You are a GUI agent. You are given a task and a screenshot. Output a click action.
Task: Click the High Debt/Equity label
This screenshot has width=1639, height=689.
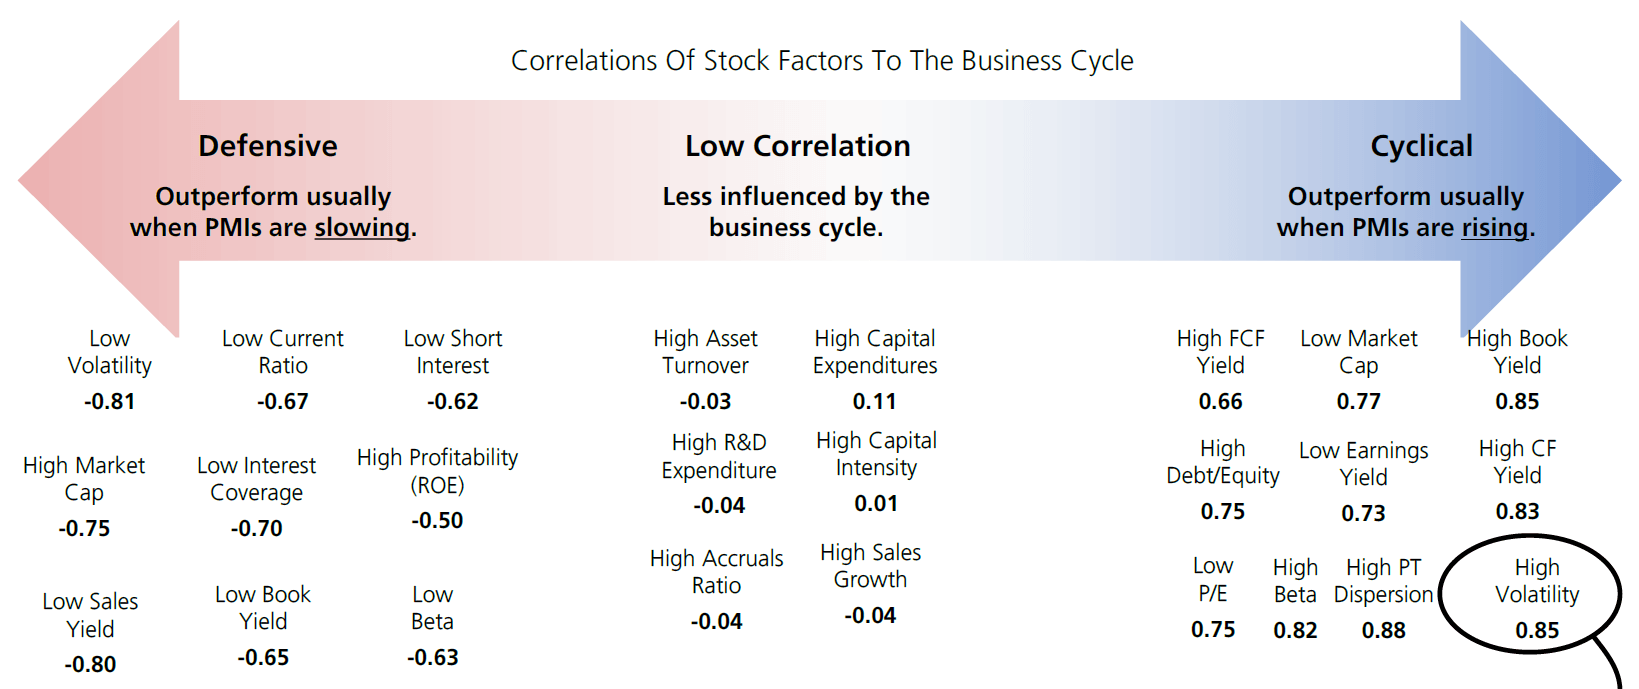point(1223,462)
